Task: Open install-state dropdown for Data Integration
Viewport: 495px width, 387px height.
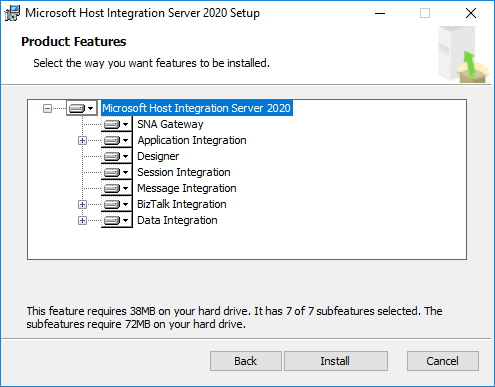Action: [117, 220]
